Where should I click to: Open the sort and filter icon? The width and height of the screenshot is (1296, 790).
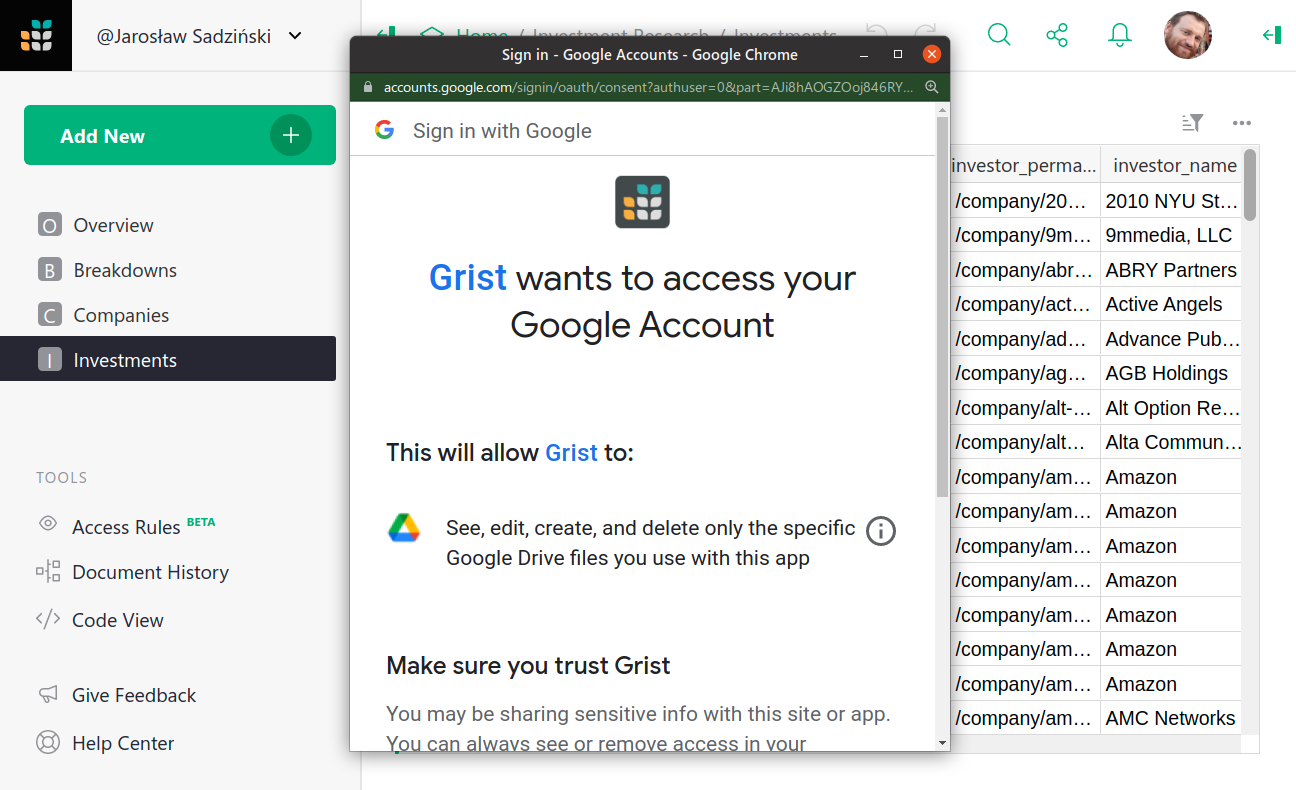[x=1192, y=122]
